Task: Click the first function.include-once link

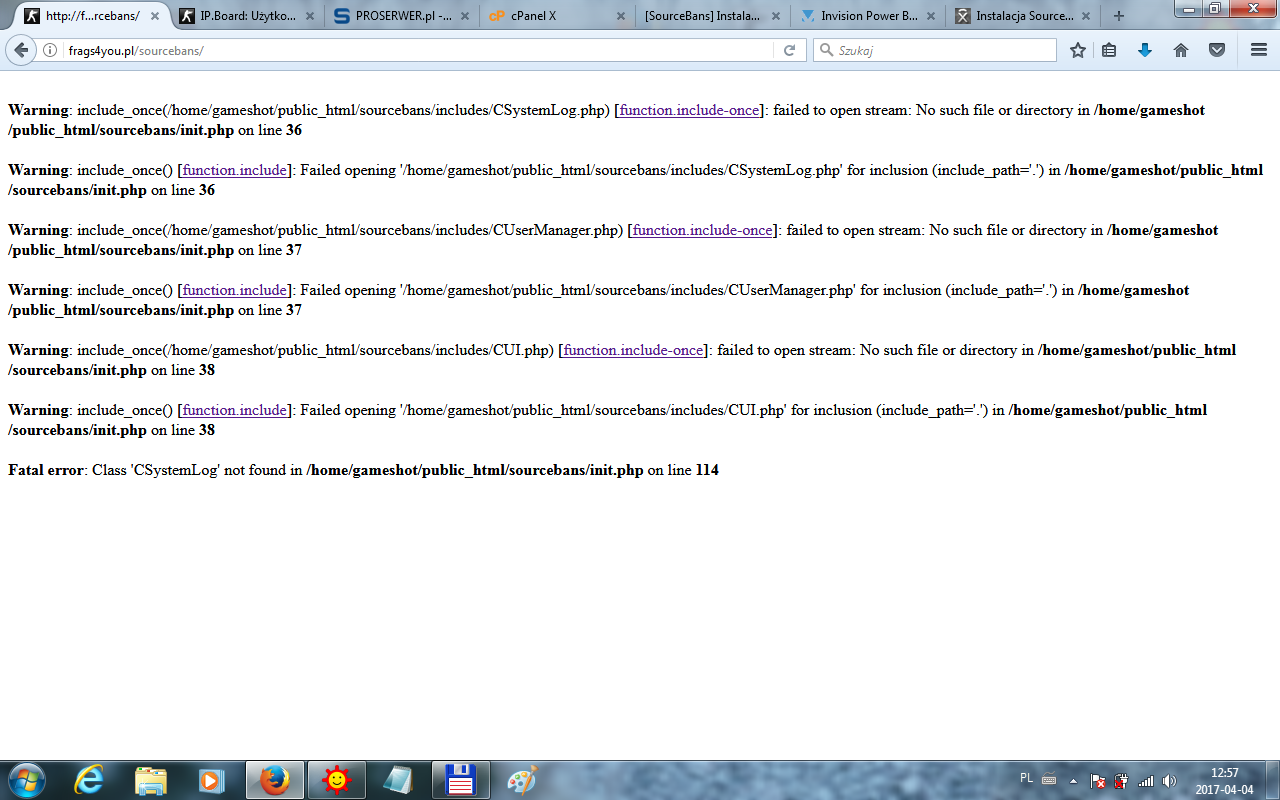Action: (689, 110)
